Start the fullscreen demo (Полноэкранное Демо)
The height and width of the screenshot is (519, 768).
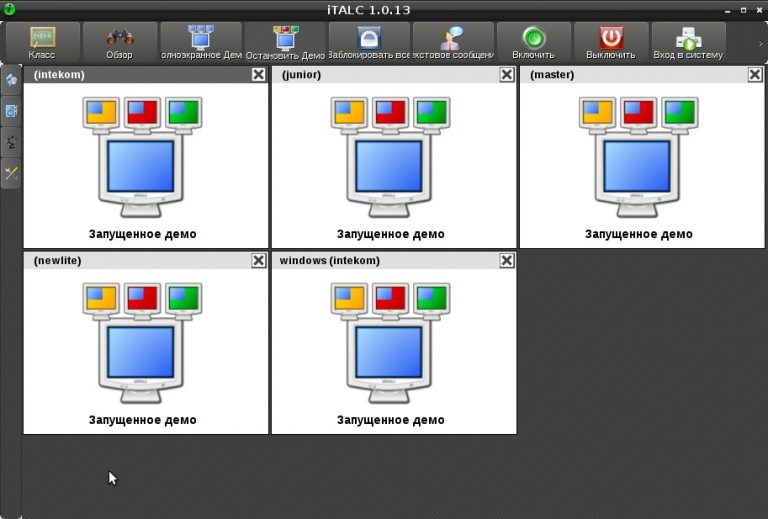point(201,42)
